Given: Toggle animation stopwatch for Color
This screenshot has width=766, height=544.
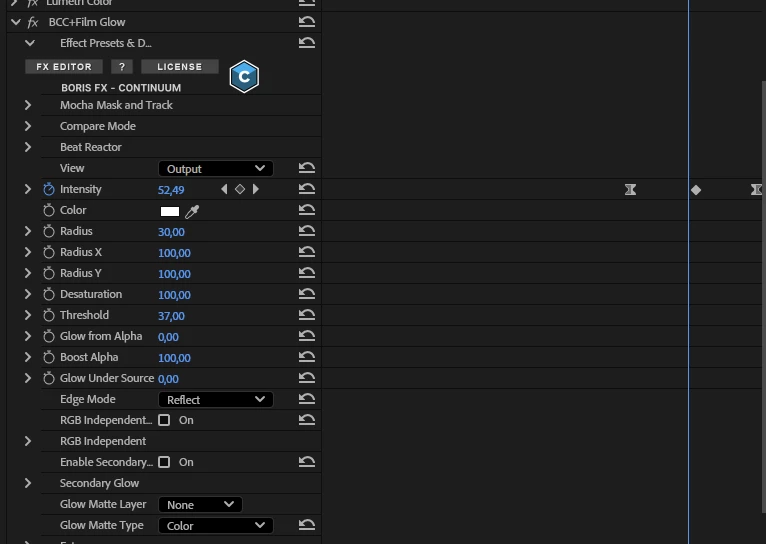Looking at the screenshot, I should tap(49, 210).
